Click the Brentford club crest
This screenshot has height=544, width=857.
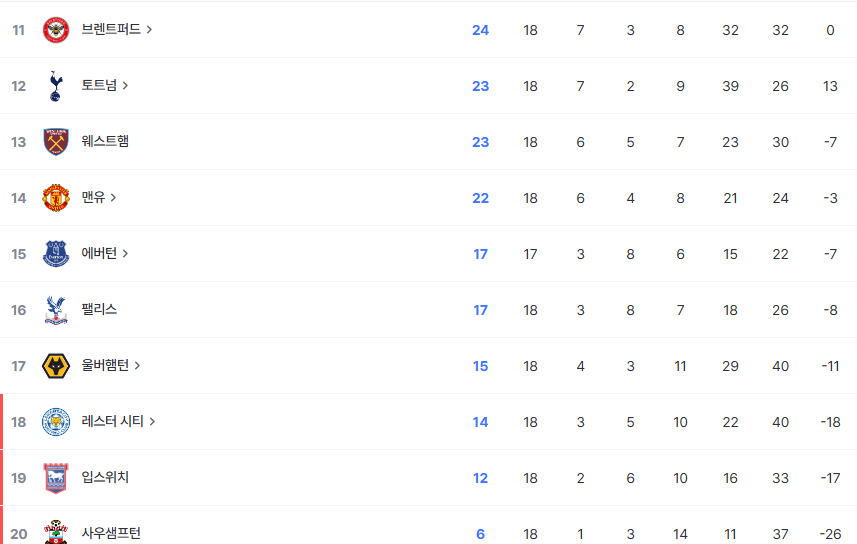pos(56,30)
